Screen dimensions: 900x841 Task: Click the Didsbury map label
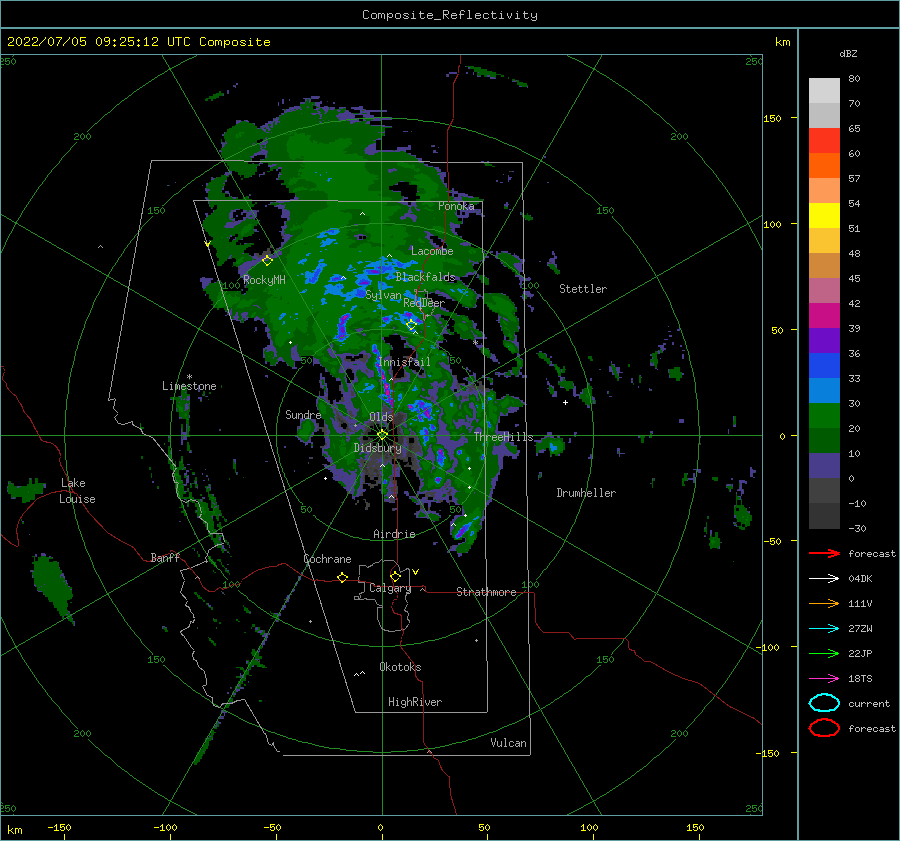click(377, 448)
